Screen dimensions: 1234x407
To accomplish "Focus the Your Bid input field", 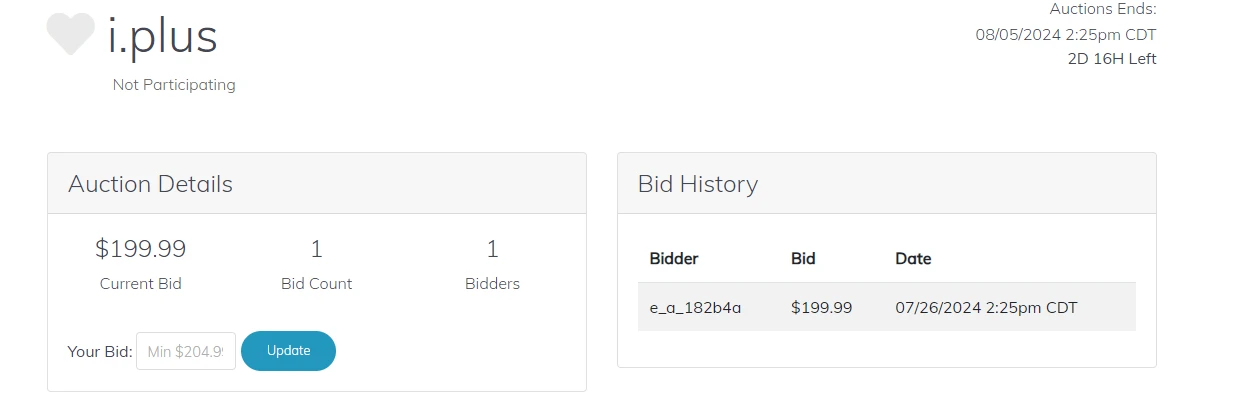I will (186, 351).
